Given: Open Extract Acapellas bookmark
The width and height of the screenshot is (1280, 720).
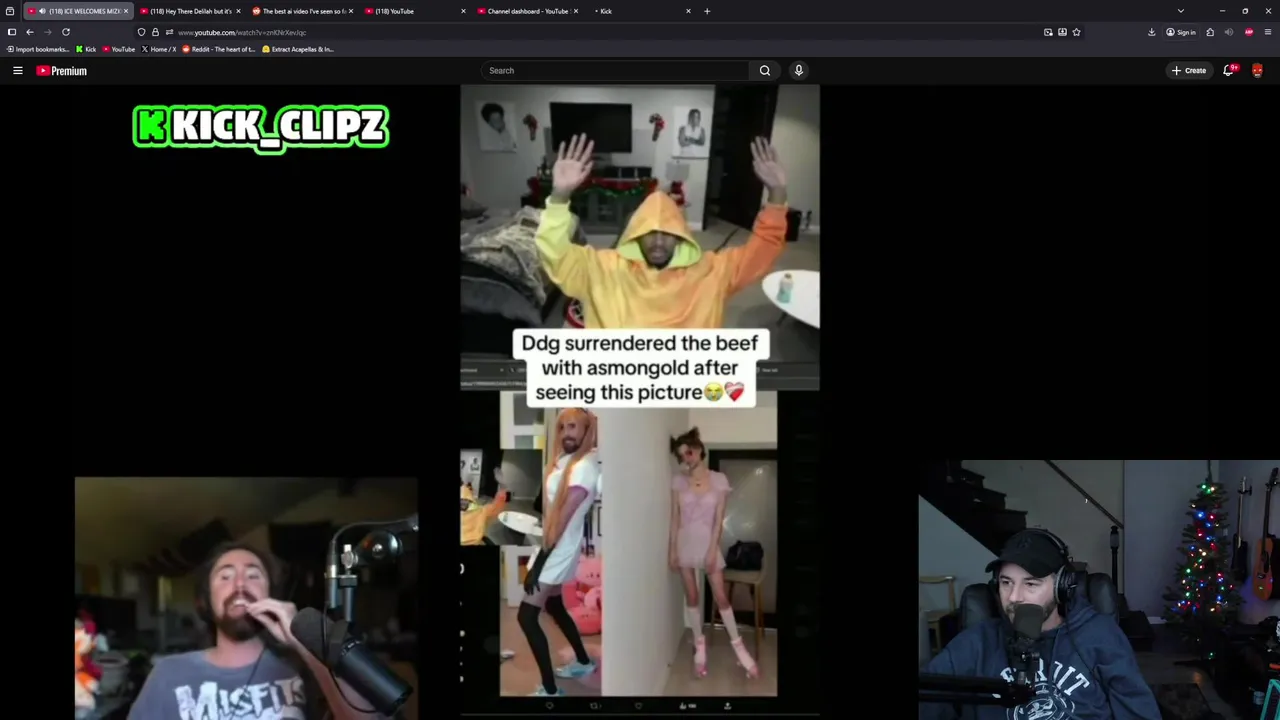Looking at the screenshot, I should coord(298,49).
